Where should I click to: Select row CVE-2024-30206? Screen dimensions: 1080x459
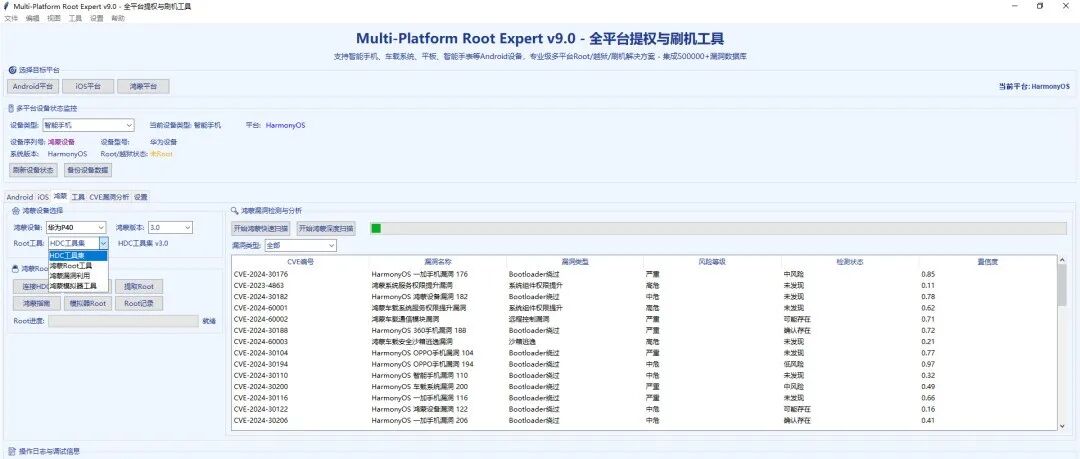[x=644, y=420]
